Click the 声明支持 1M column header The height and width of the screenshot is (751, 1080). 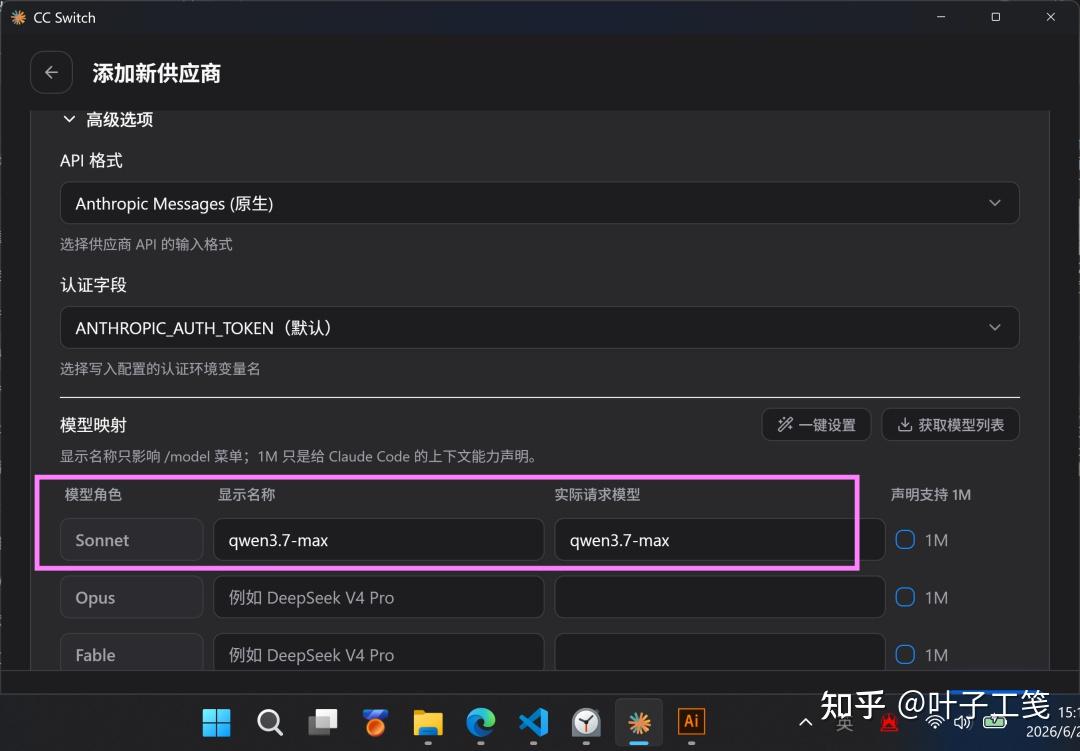(x=931, y=495)
